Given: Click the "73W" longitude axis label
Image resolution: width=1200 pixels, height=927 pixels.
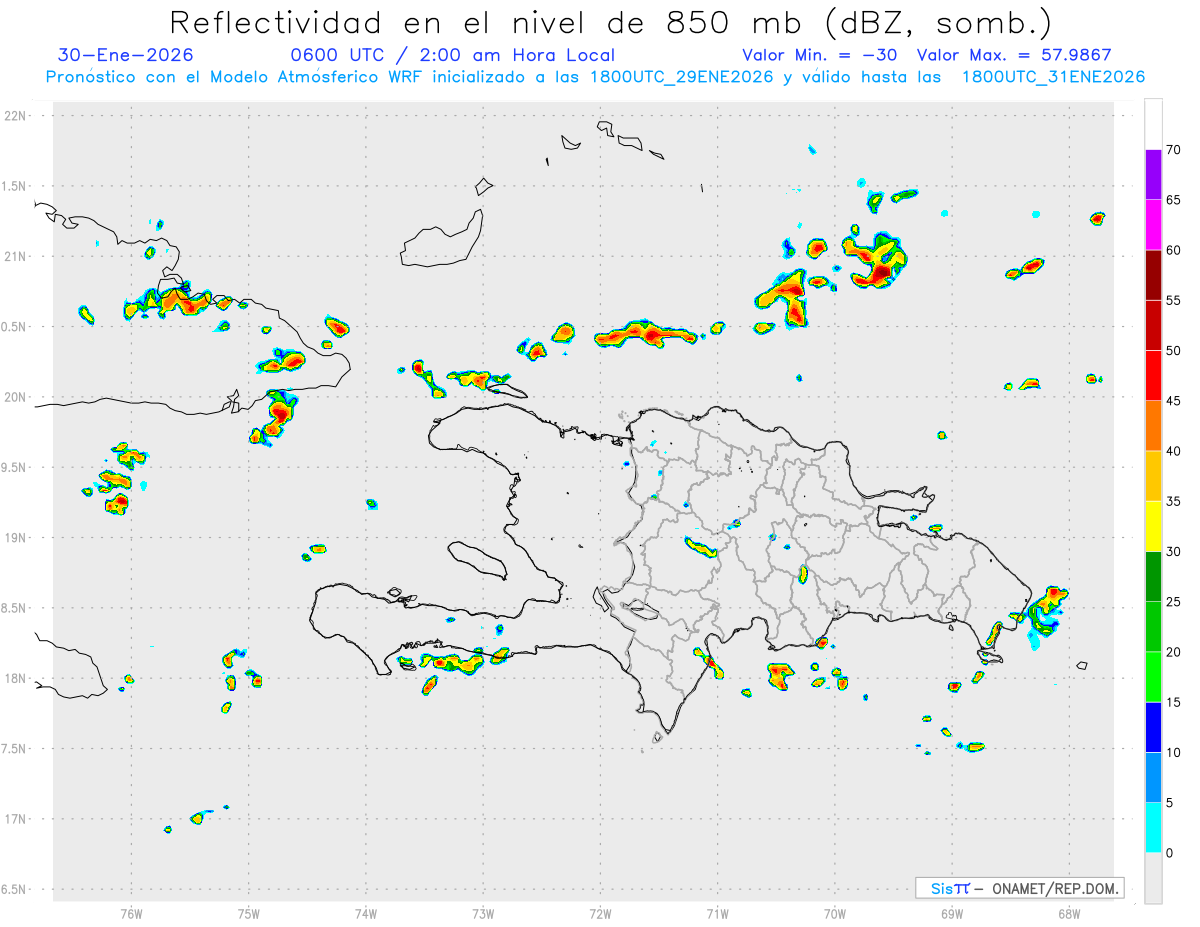Looking at the screenshot, I should (x=483, y=914).
